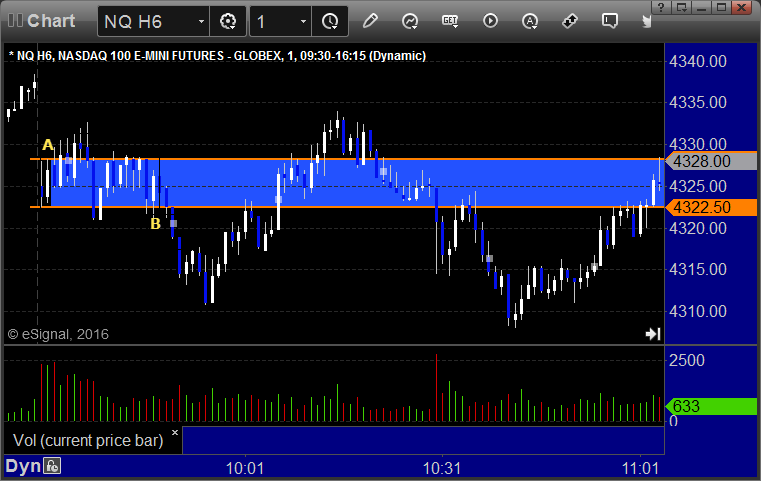
Task: Start bar replay with play icon
Action: coord(490,21)
